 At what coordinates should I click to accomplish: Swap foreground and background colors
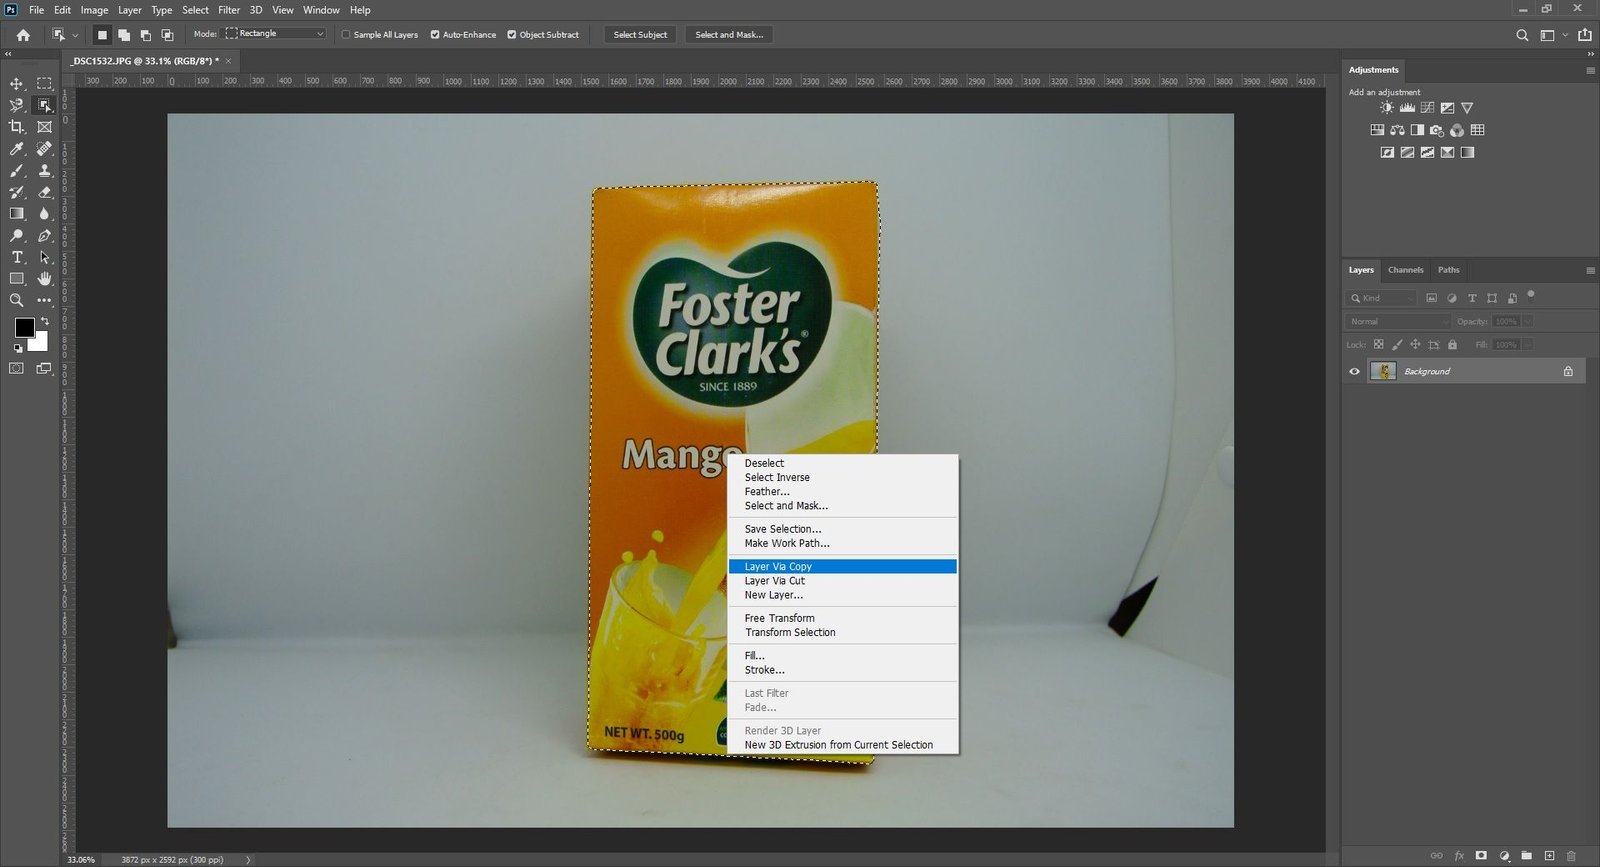pyautogui.click(x=44, y=321)
